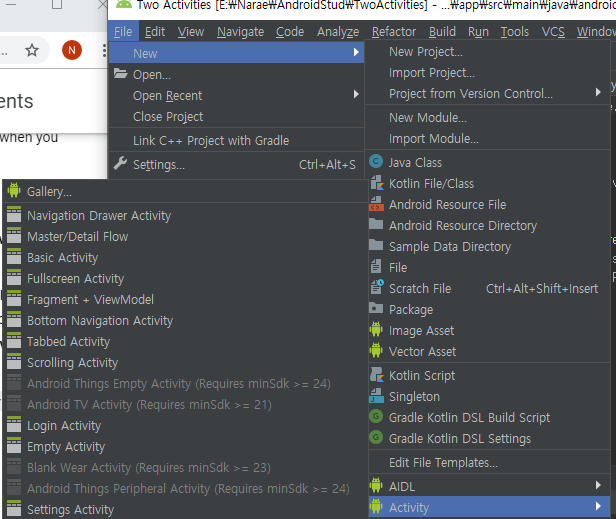This screenshot has width=616, height=519.
Task: Expand Project from Version Control submenu arrow
Action: (x=598, y=92)
